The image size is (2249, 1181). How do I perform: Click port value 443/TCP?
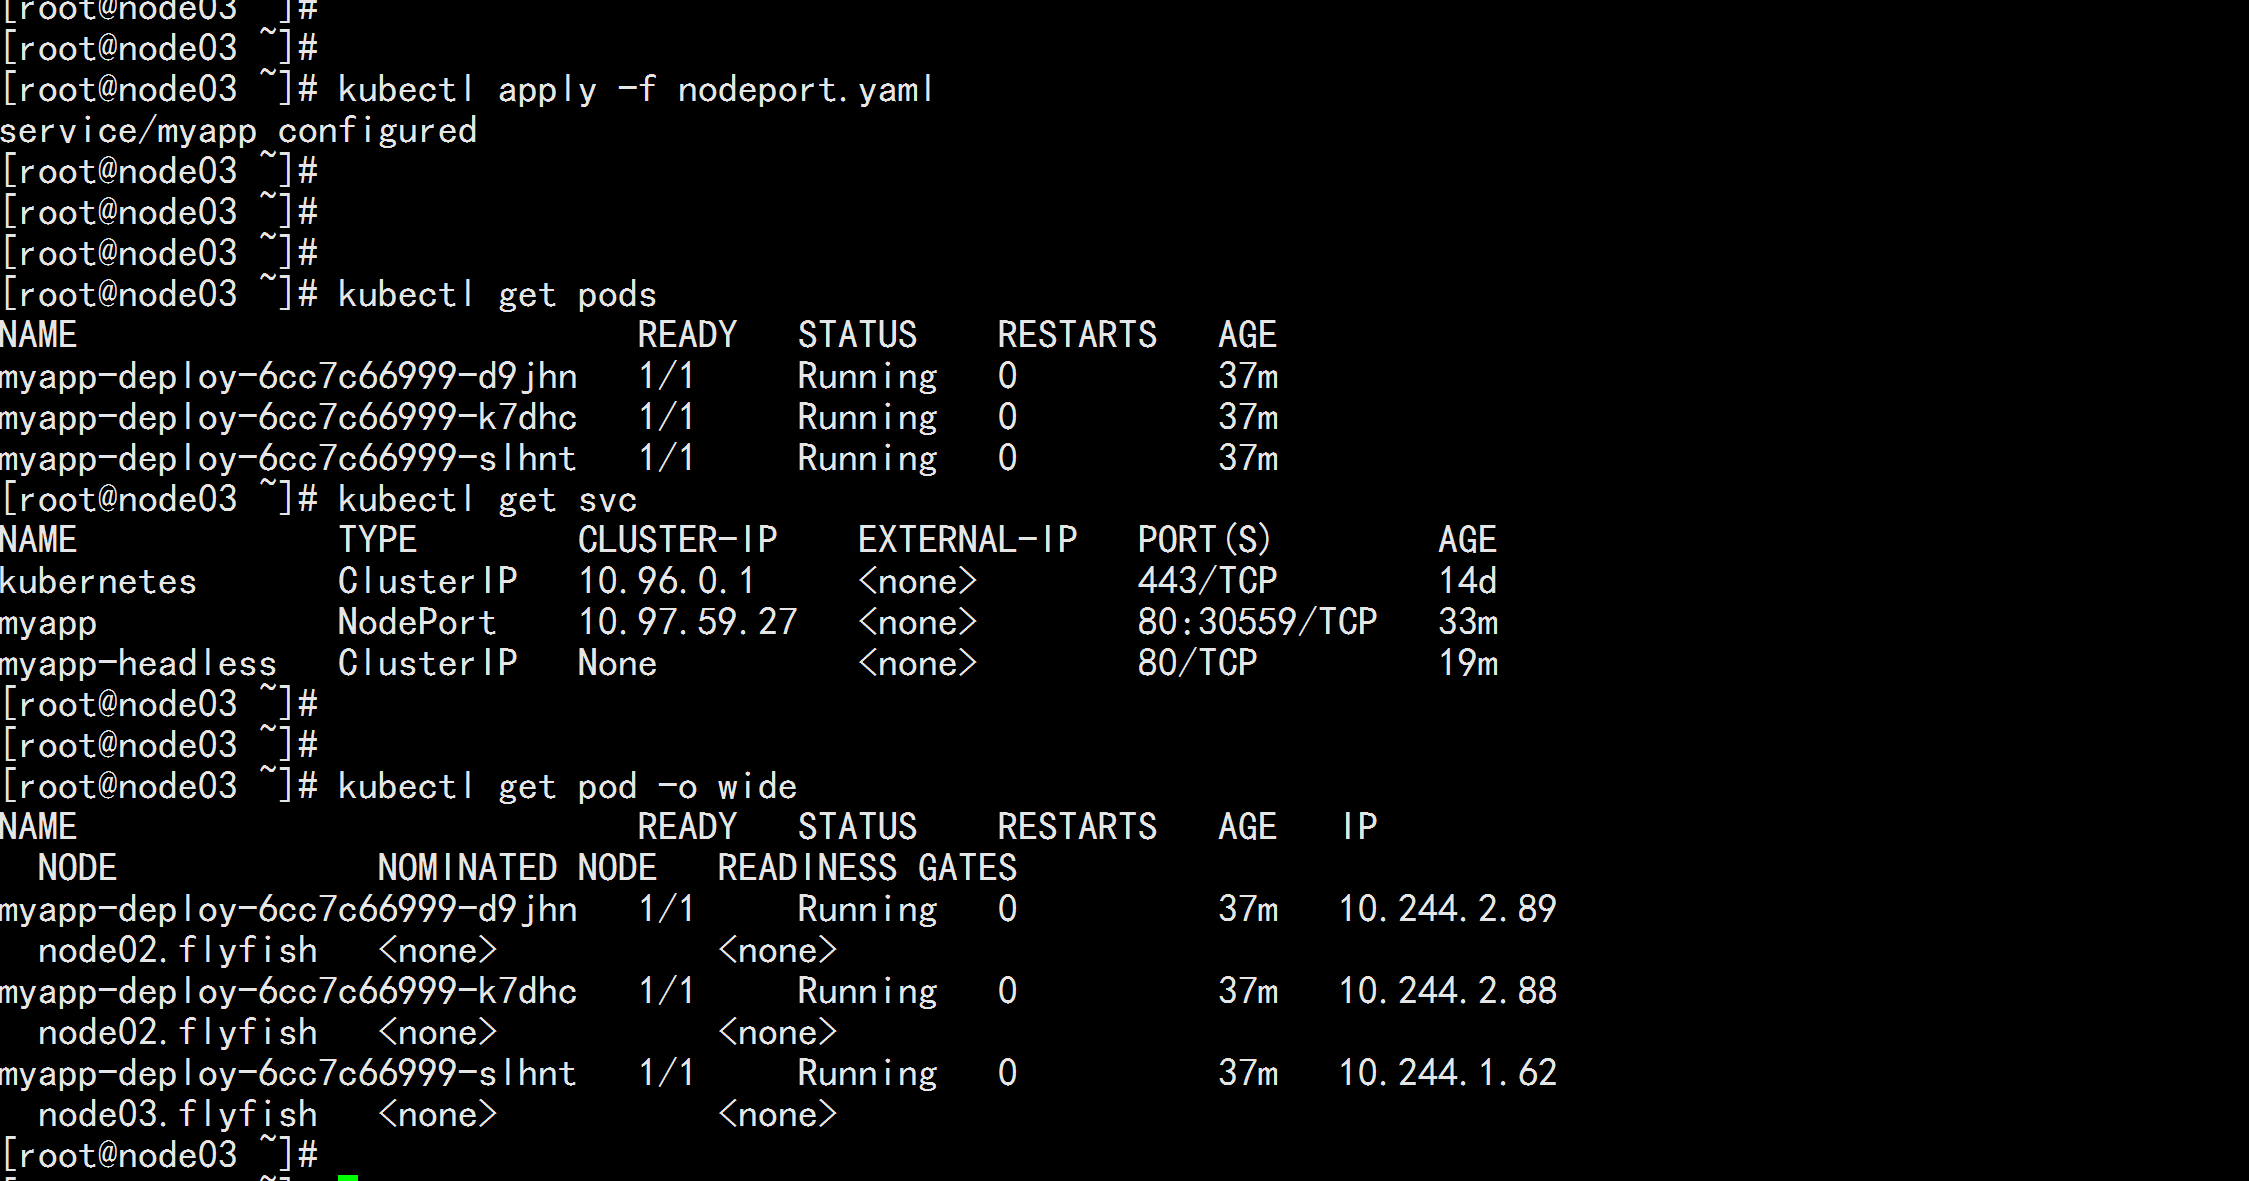point(1207,582)
